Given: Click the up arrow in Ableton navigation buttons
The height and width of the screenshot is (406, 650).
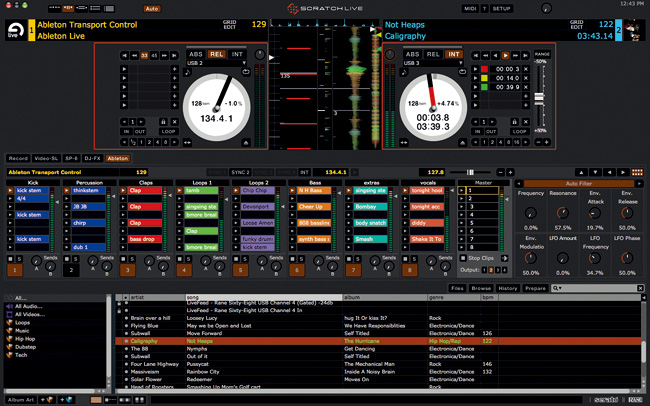Looking at the screenshot, I should pos(581,172).
